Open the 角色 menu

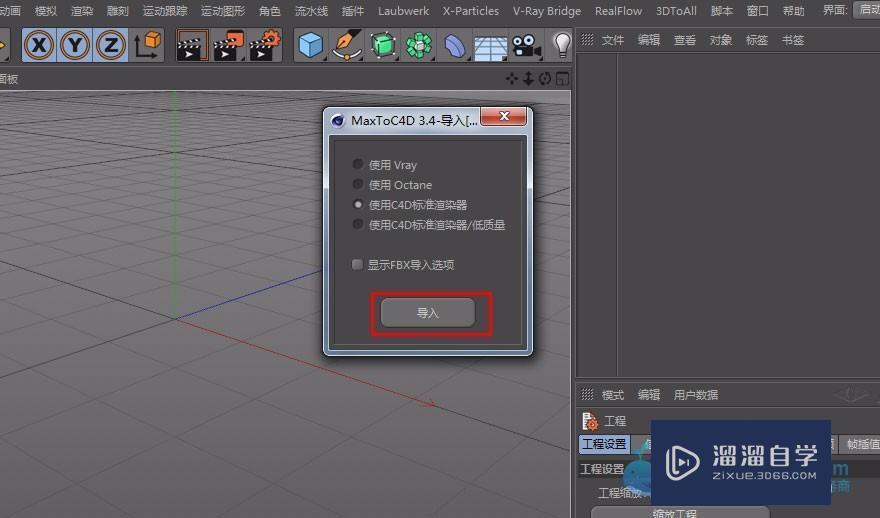[270, 11]
